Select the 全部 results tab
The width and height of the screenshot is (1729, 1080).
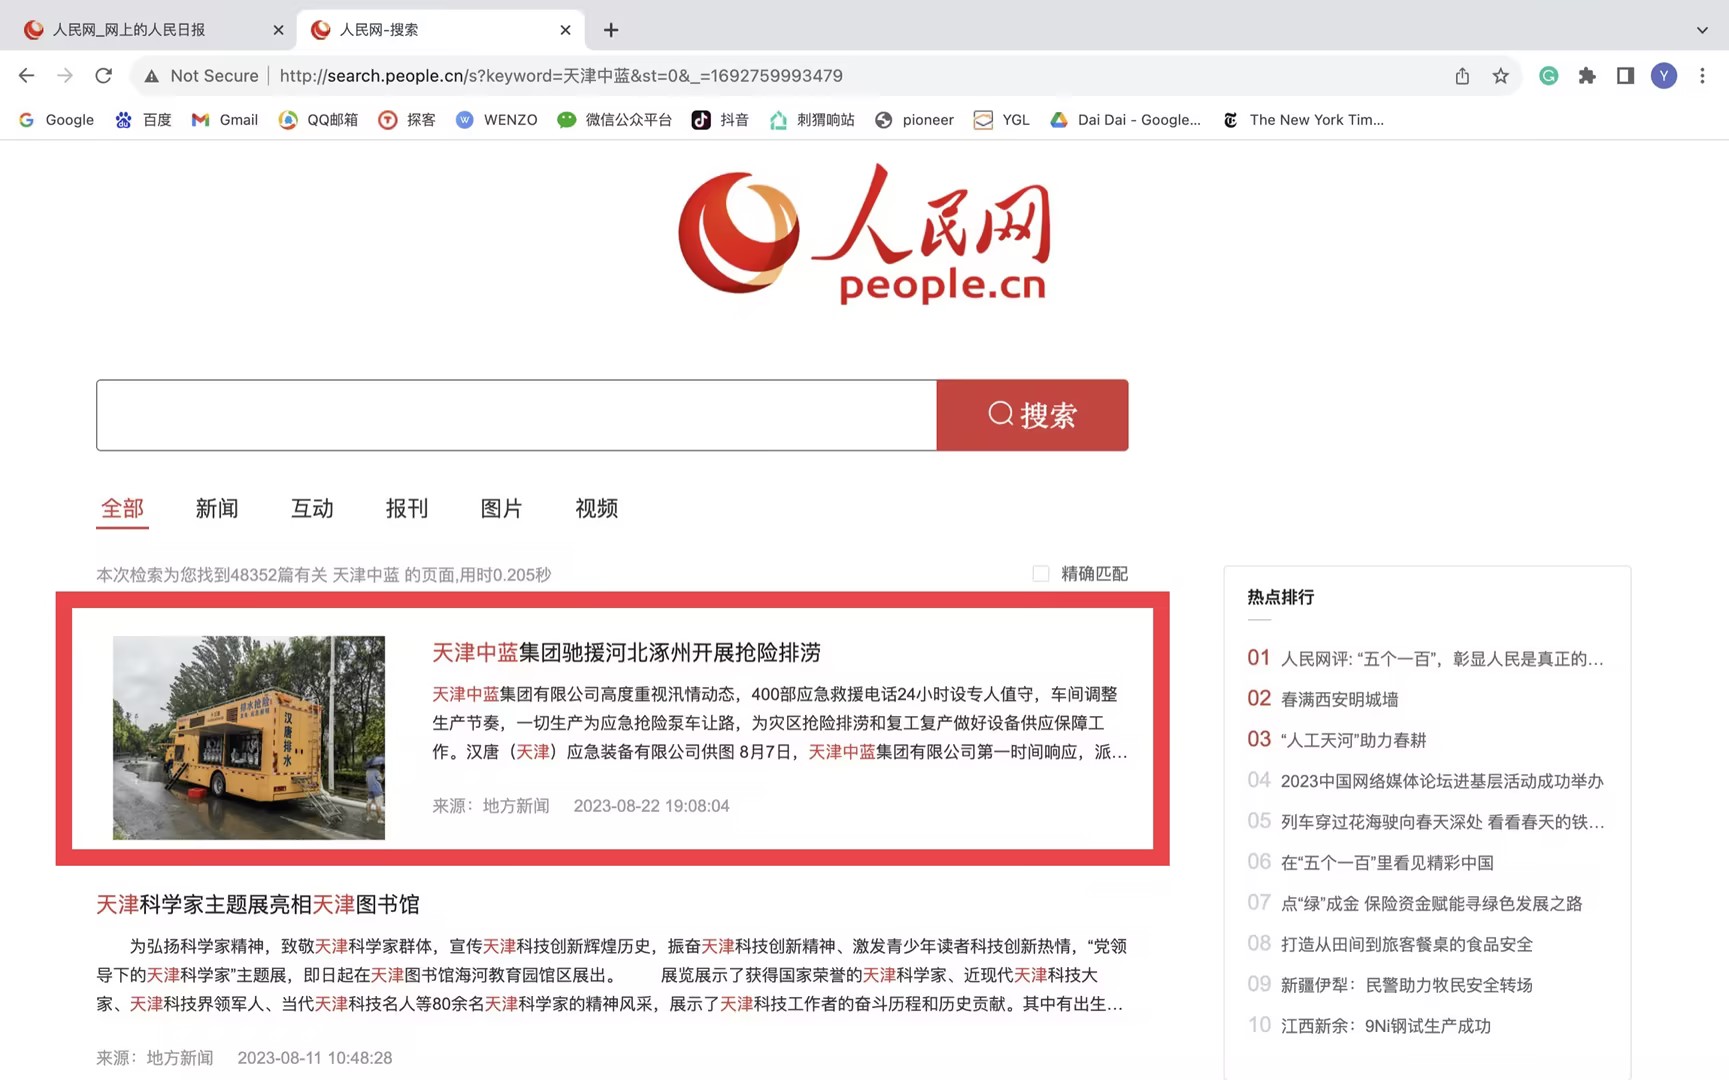[x=122, y=509]
